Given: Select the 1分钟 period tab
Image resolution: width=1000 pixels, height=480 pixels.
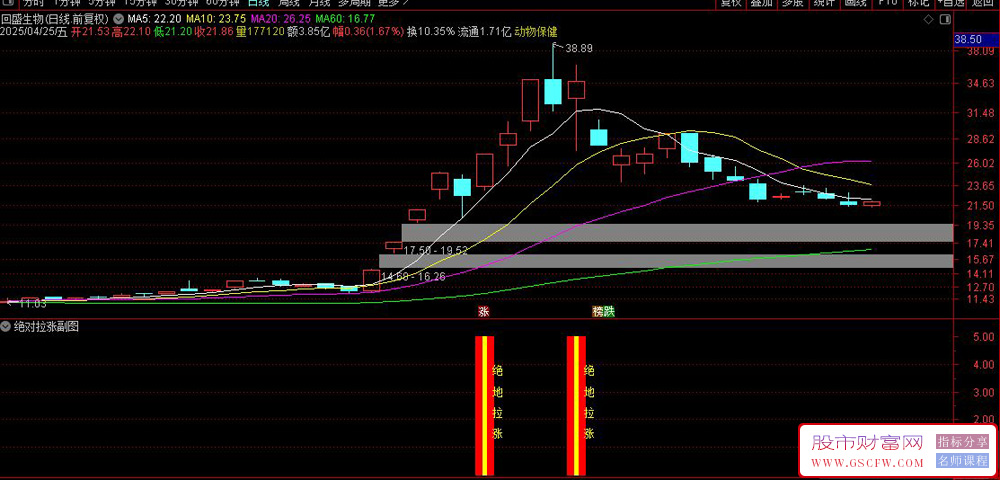Looking at the screenshot, I should [67, 3].
